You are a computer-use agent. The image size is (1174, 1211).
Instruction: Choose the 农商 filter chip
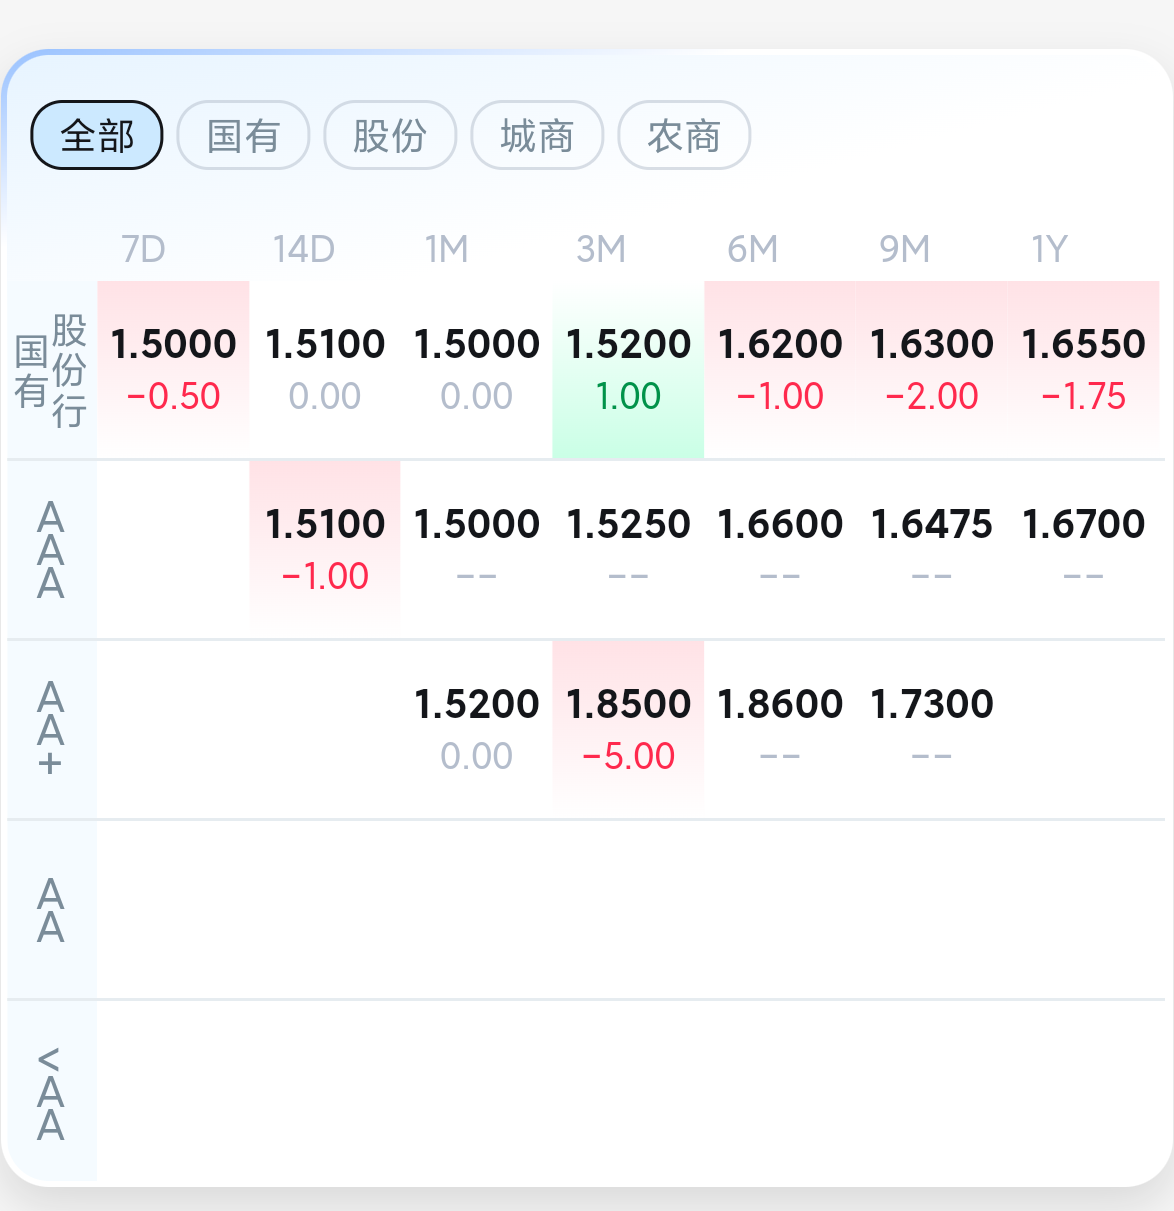pos(684,135)
